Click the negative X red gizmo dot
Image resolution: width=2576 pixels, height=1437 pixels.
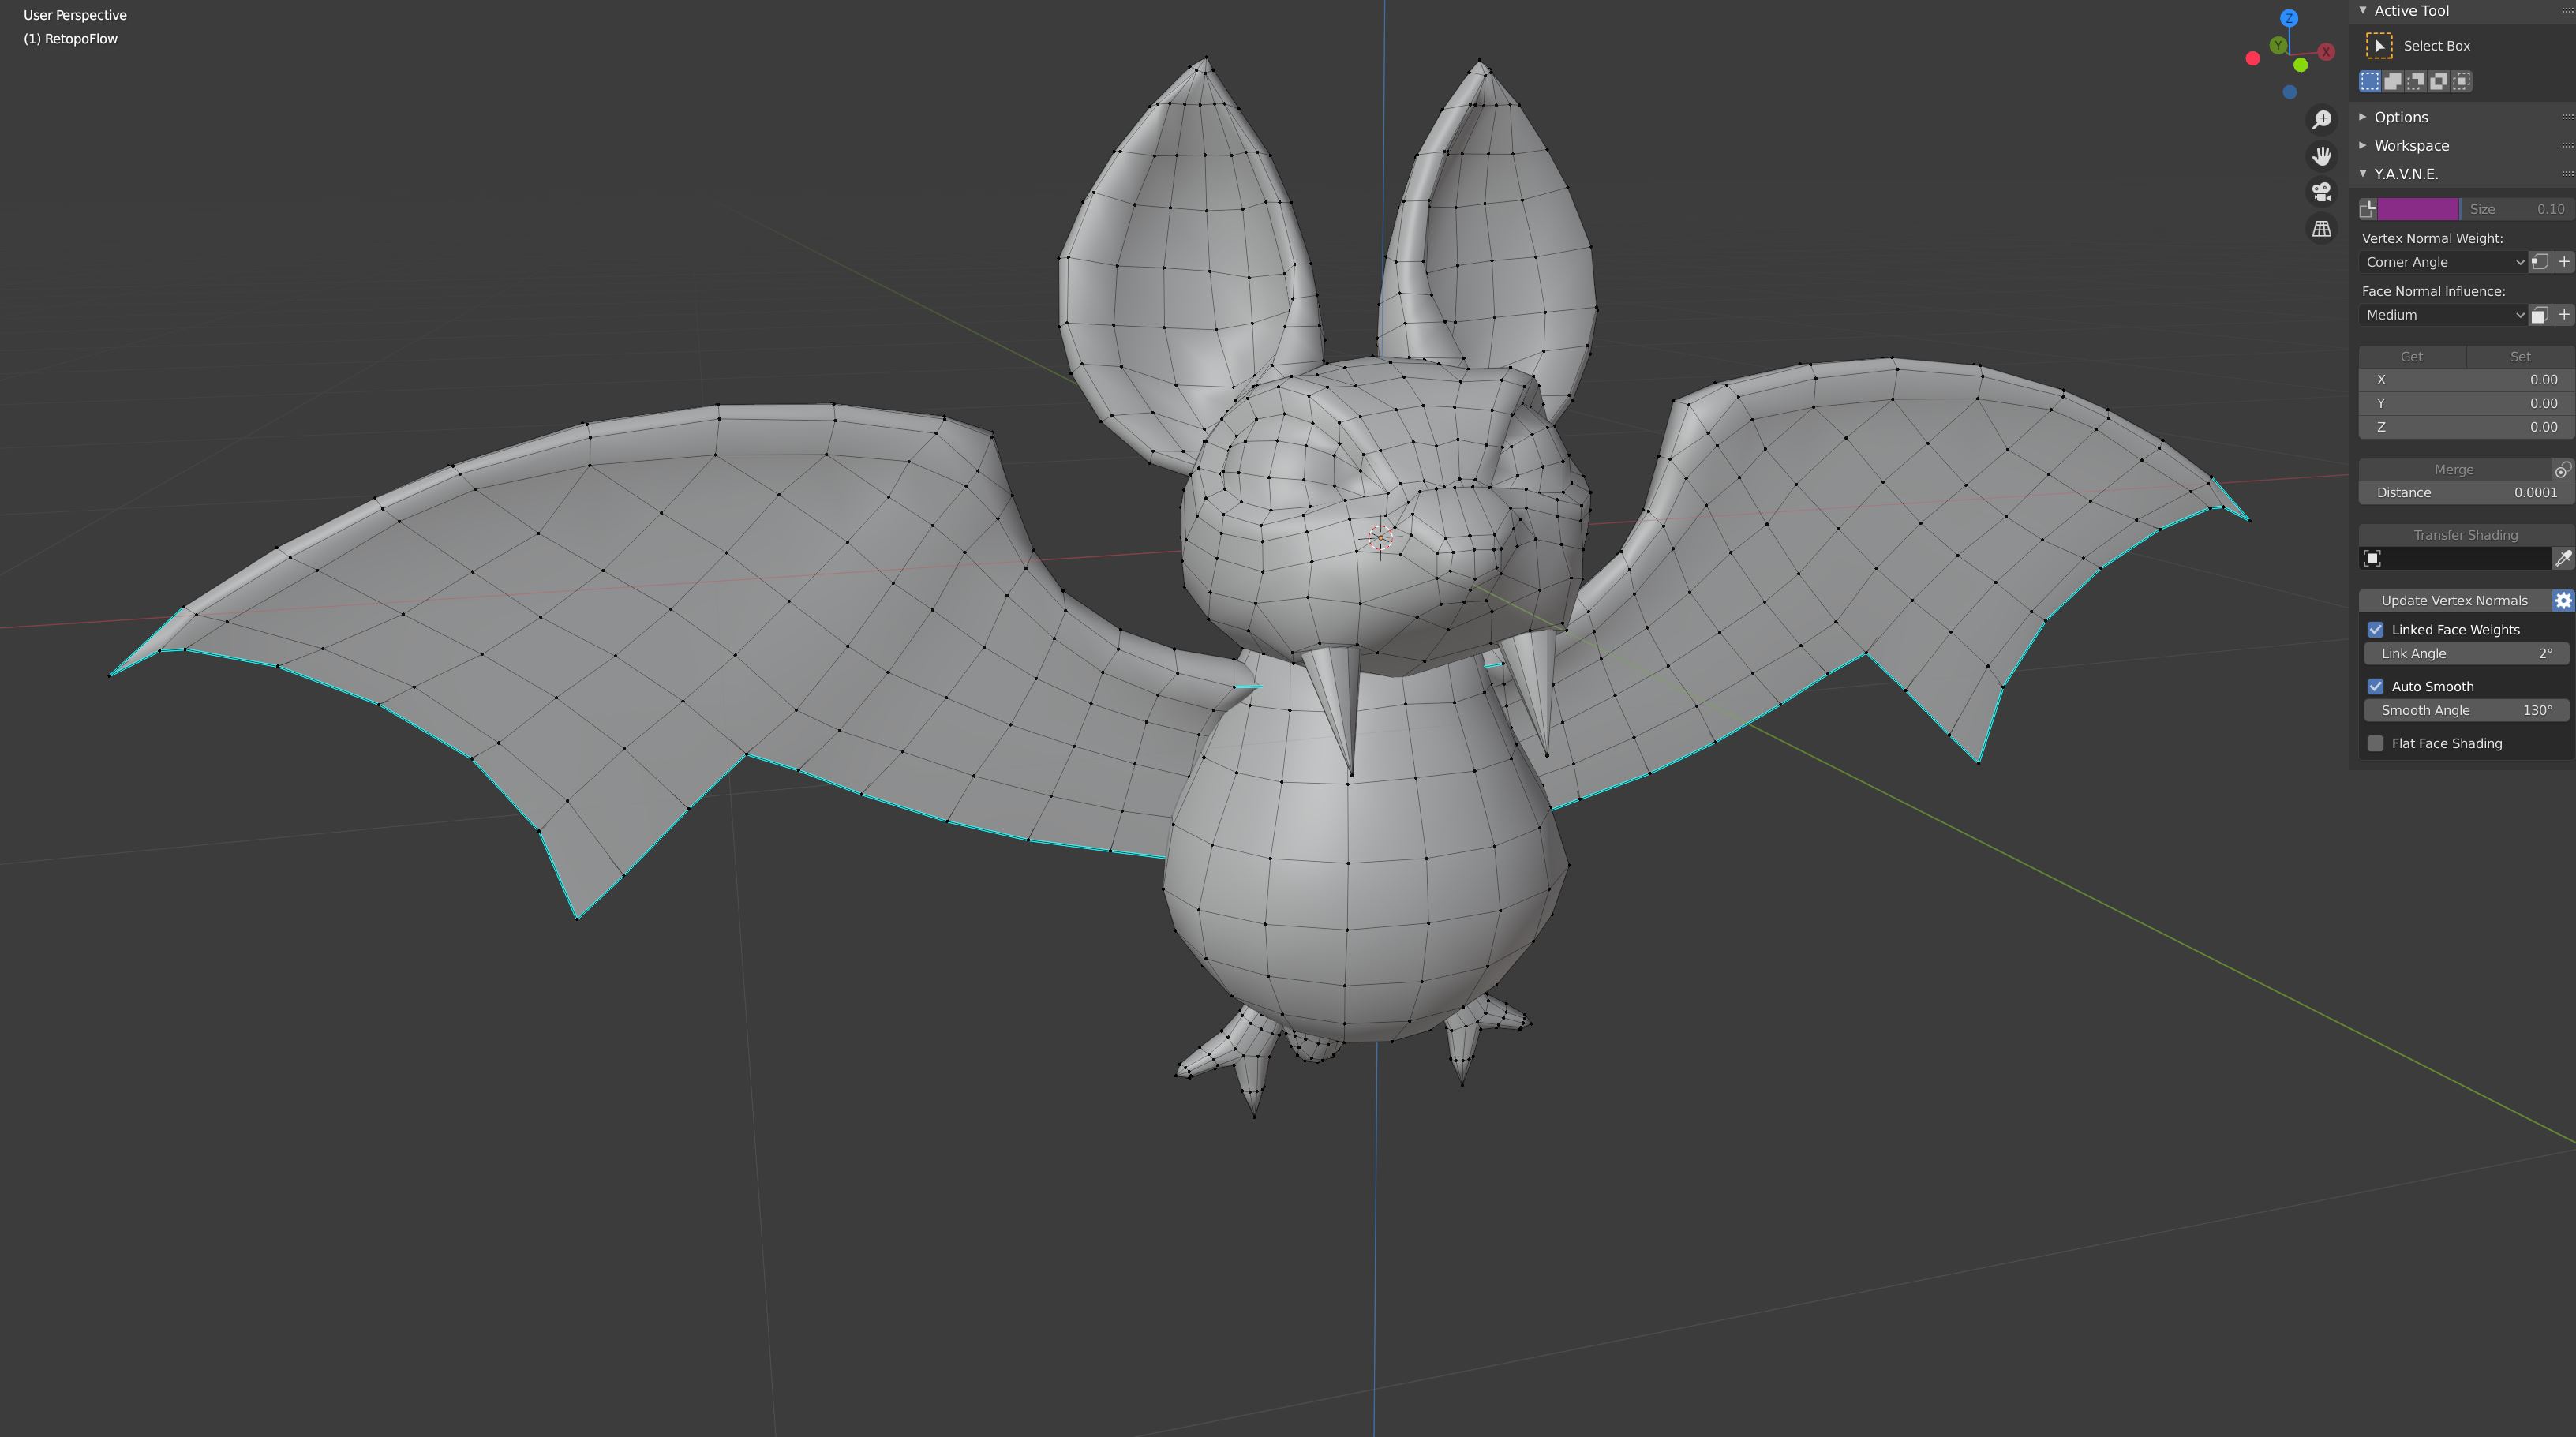[2252, 58]
